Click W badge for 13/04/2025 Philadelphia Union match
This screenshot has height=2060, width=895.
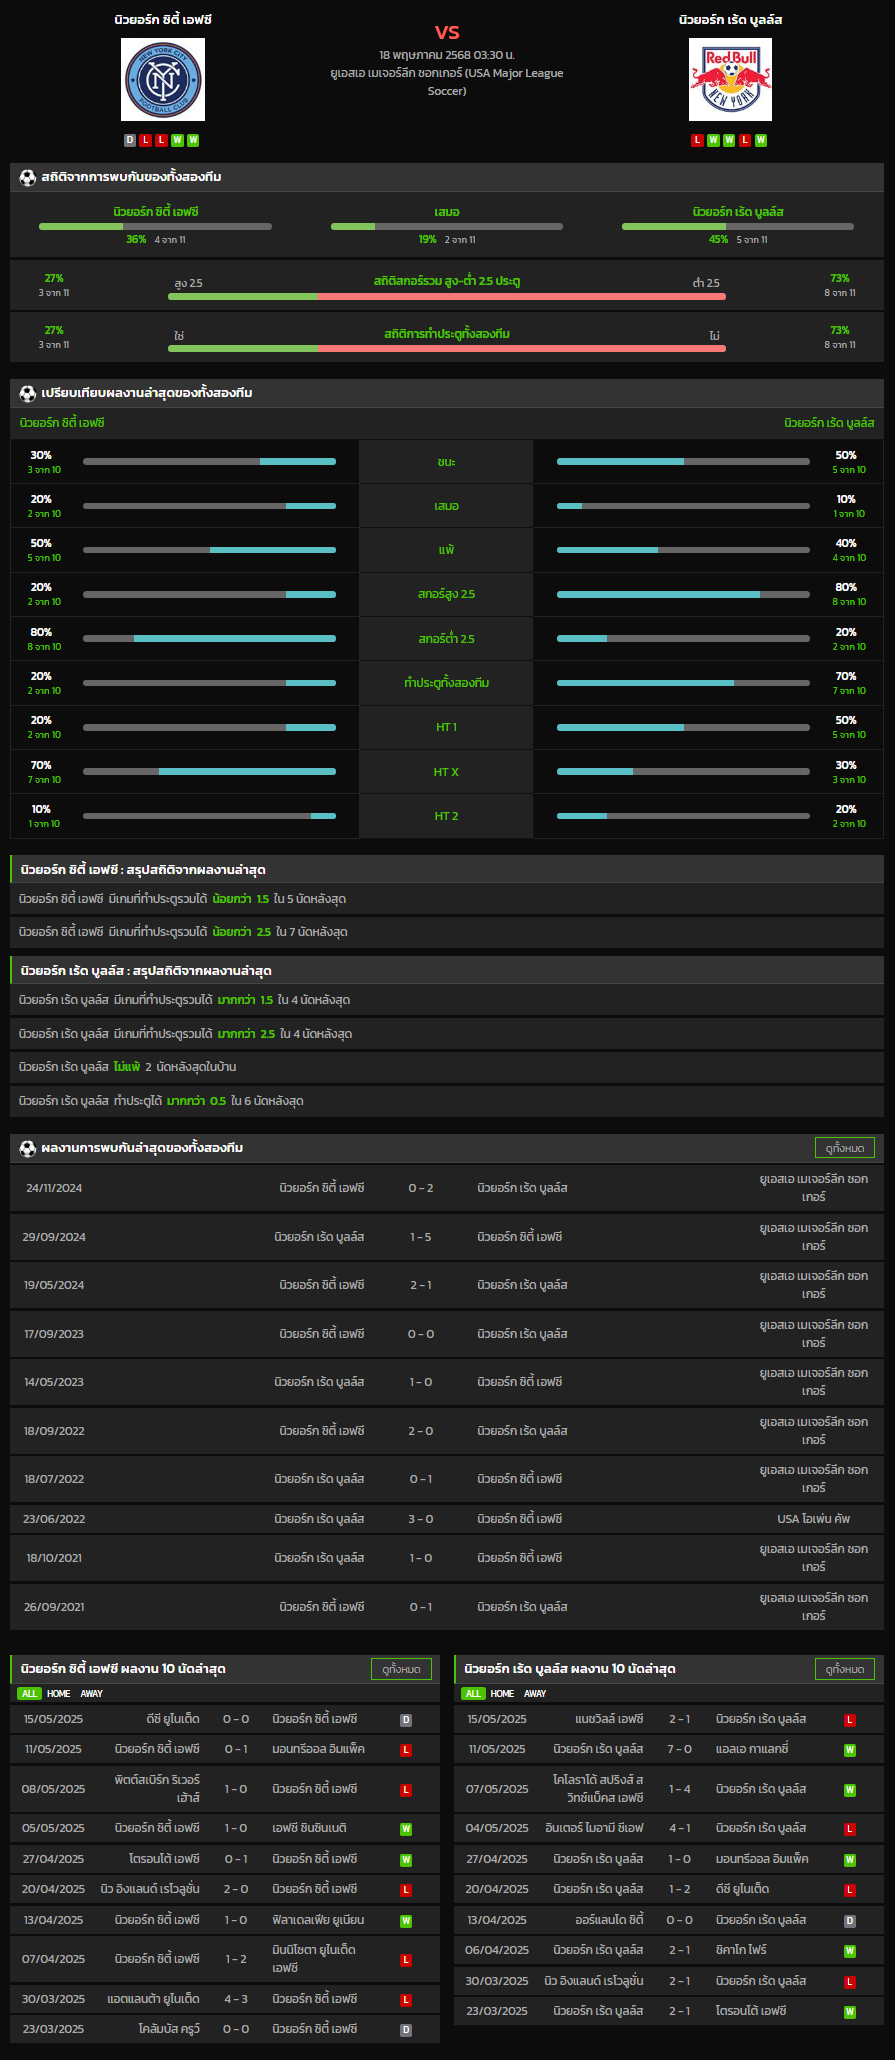pos(406,1921)
